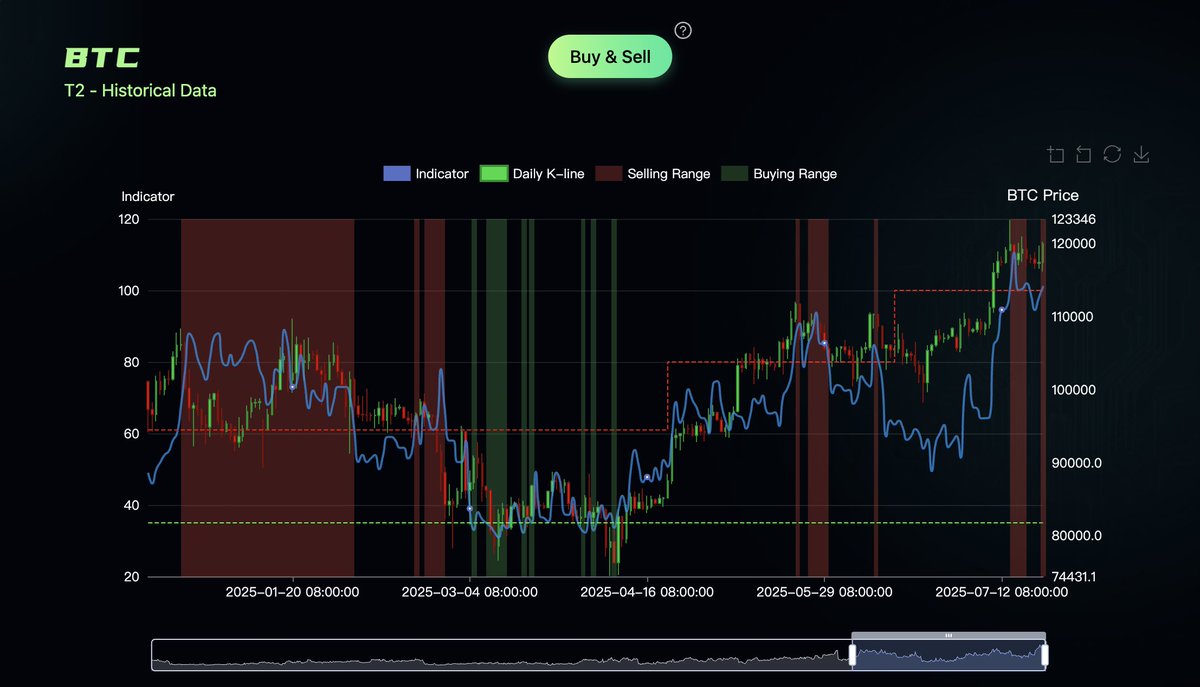This screenshot has height=687, width=1200.
Task: Grab the left handle of zoom slider
Action: [853, 655]
